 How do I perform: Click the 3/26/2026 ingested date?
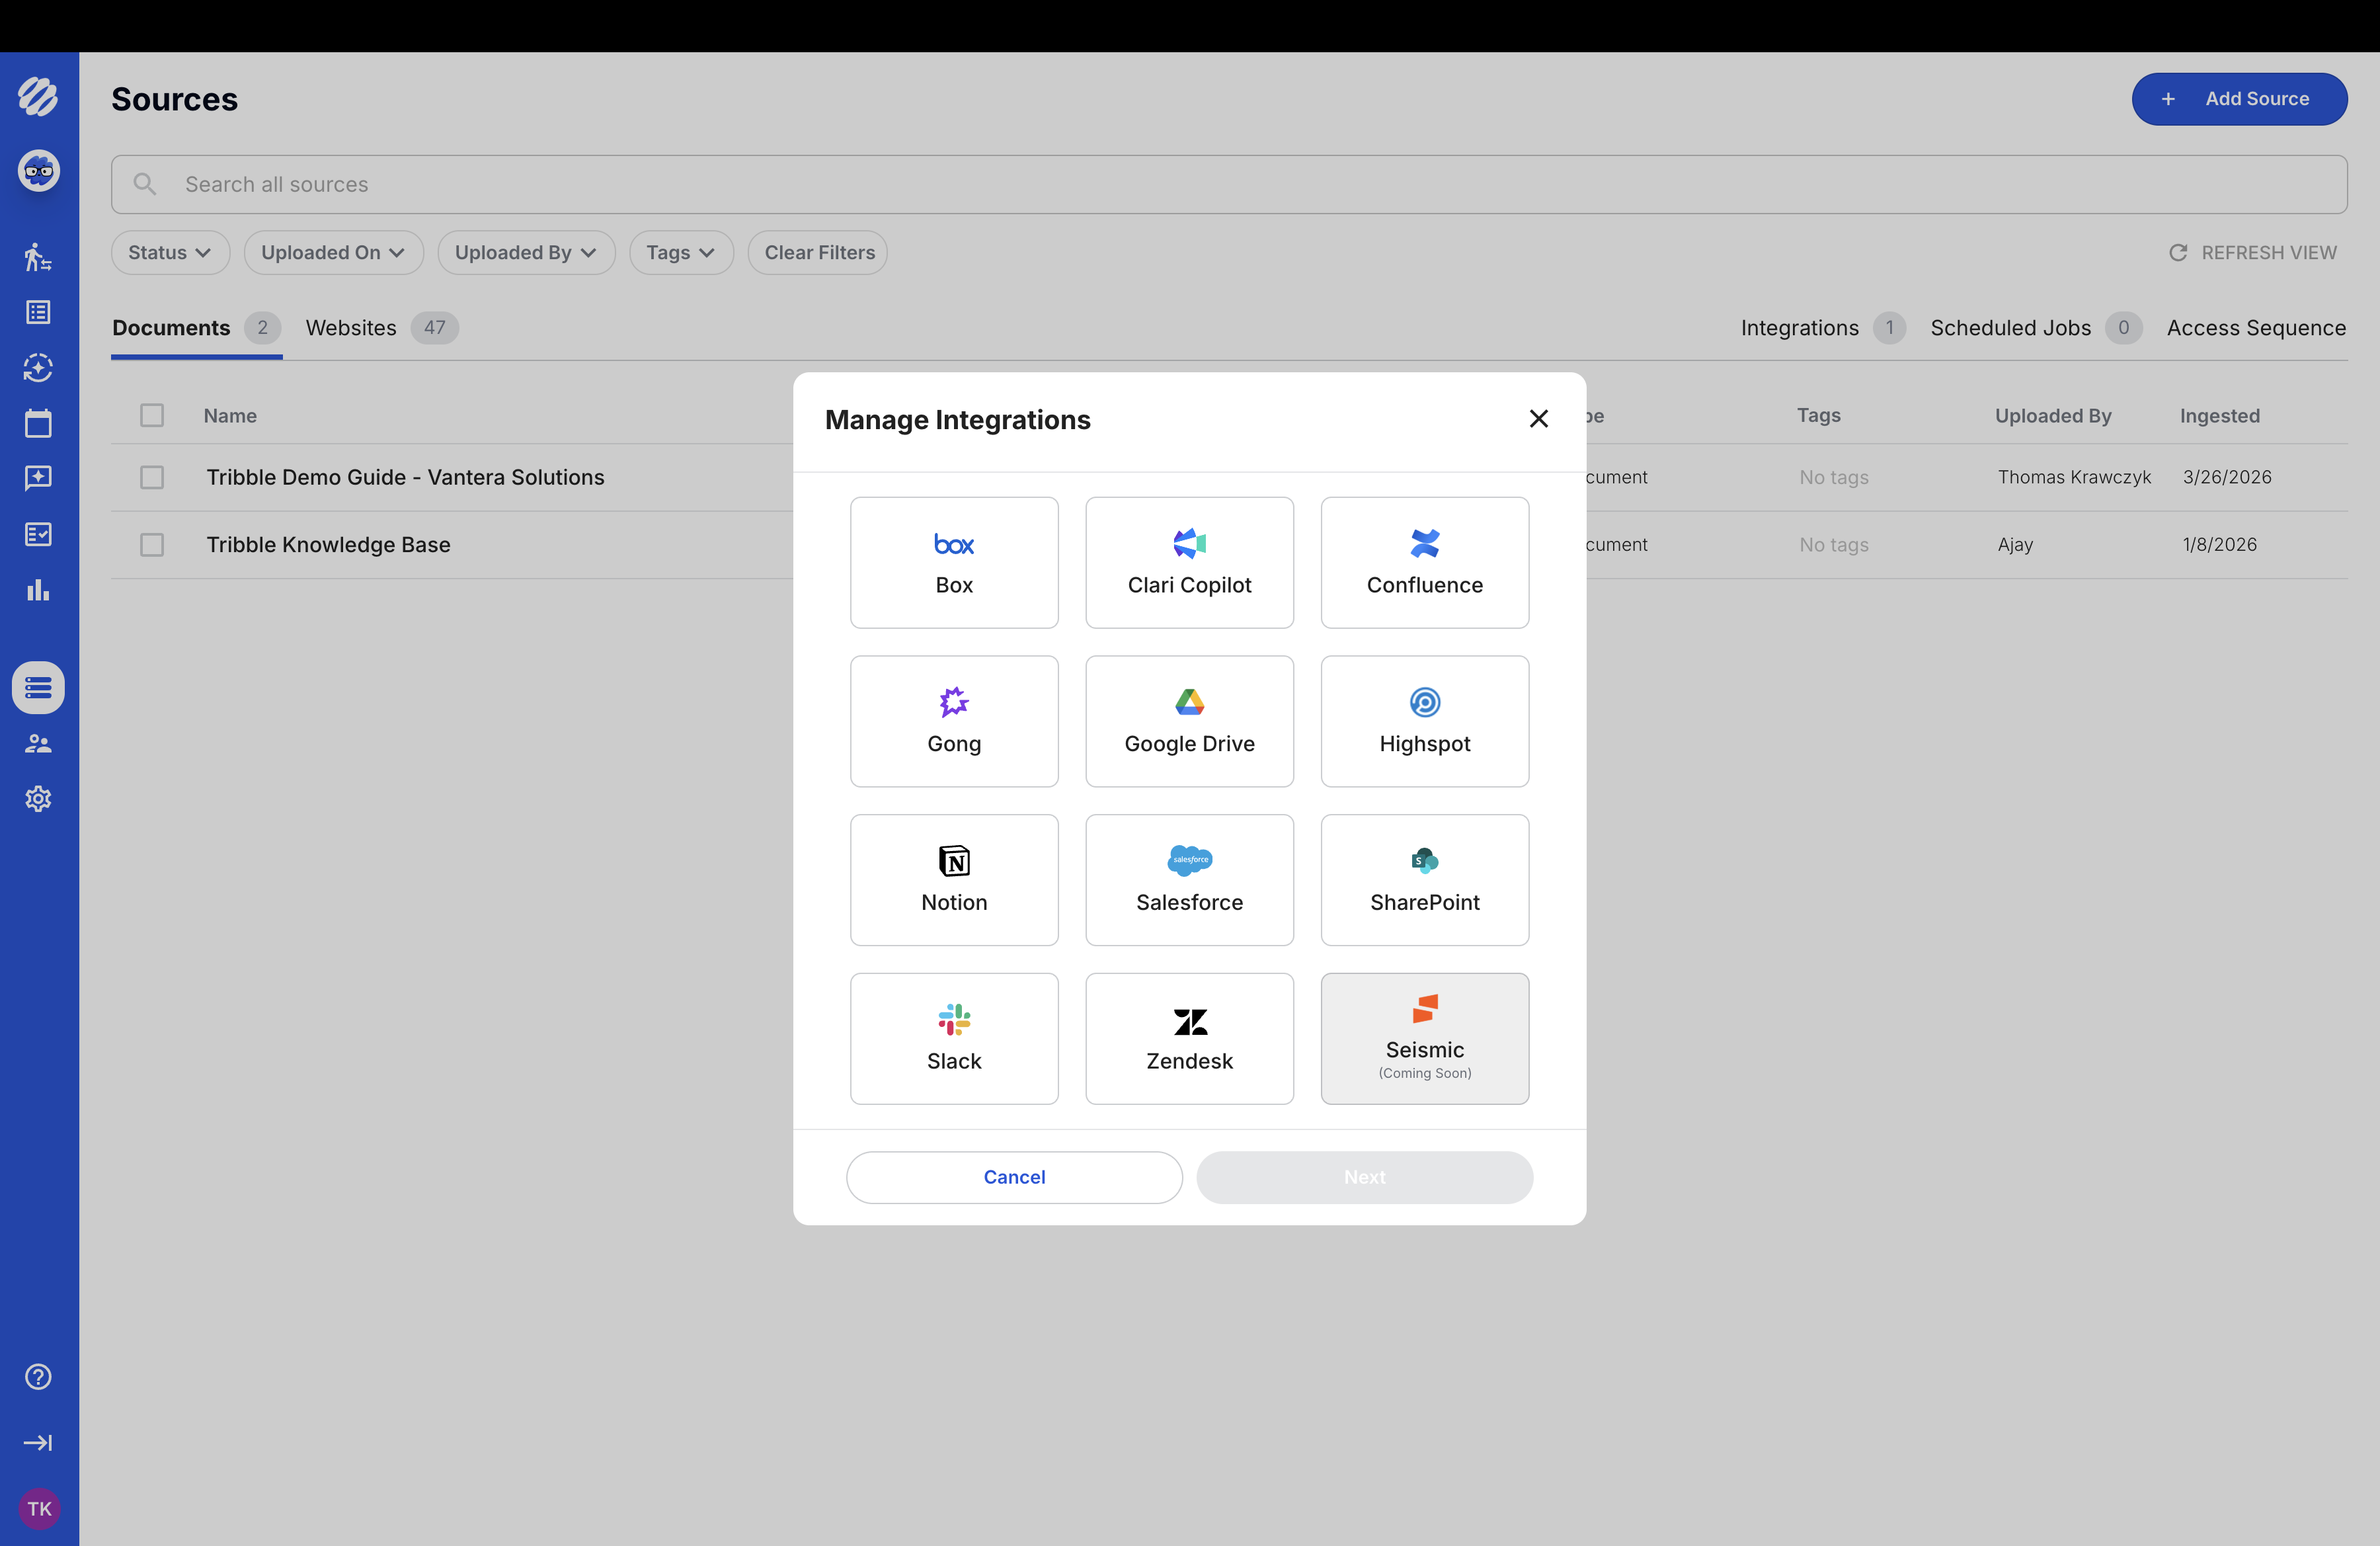tap(2227, 477)
